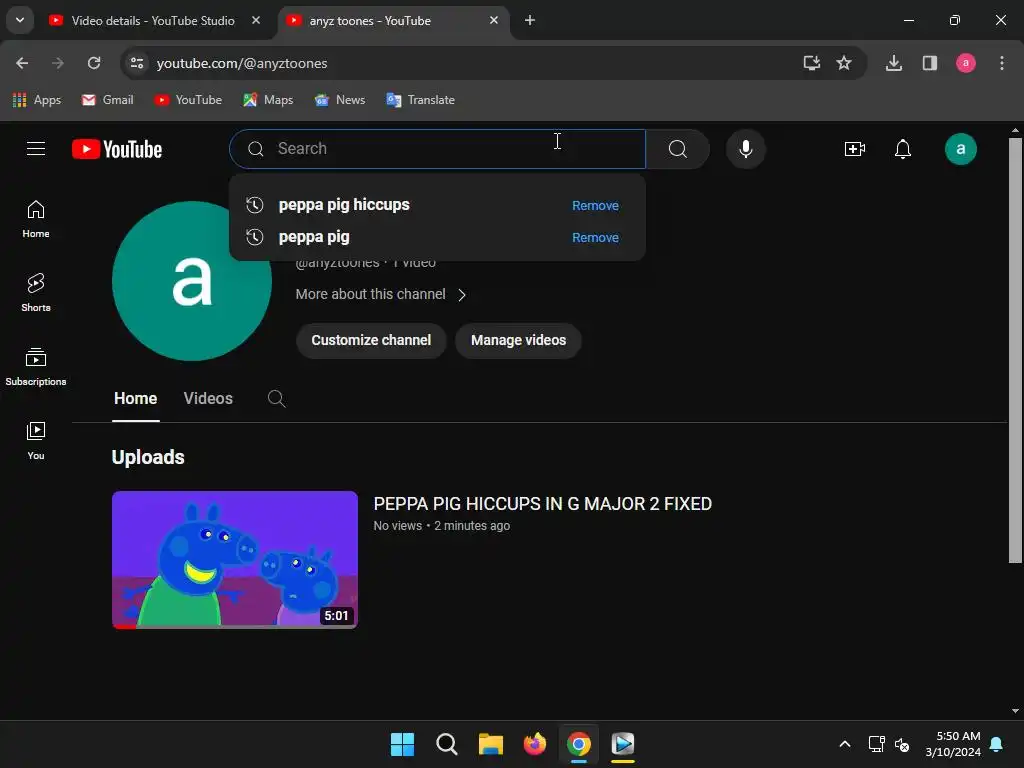Close the anyz toones - YouTube tab
The height and width of the screenshot is (768, 1024).
click(x=494, y=20)
